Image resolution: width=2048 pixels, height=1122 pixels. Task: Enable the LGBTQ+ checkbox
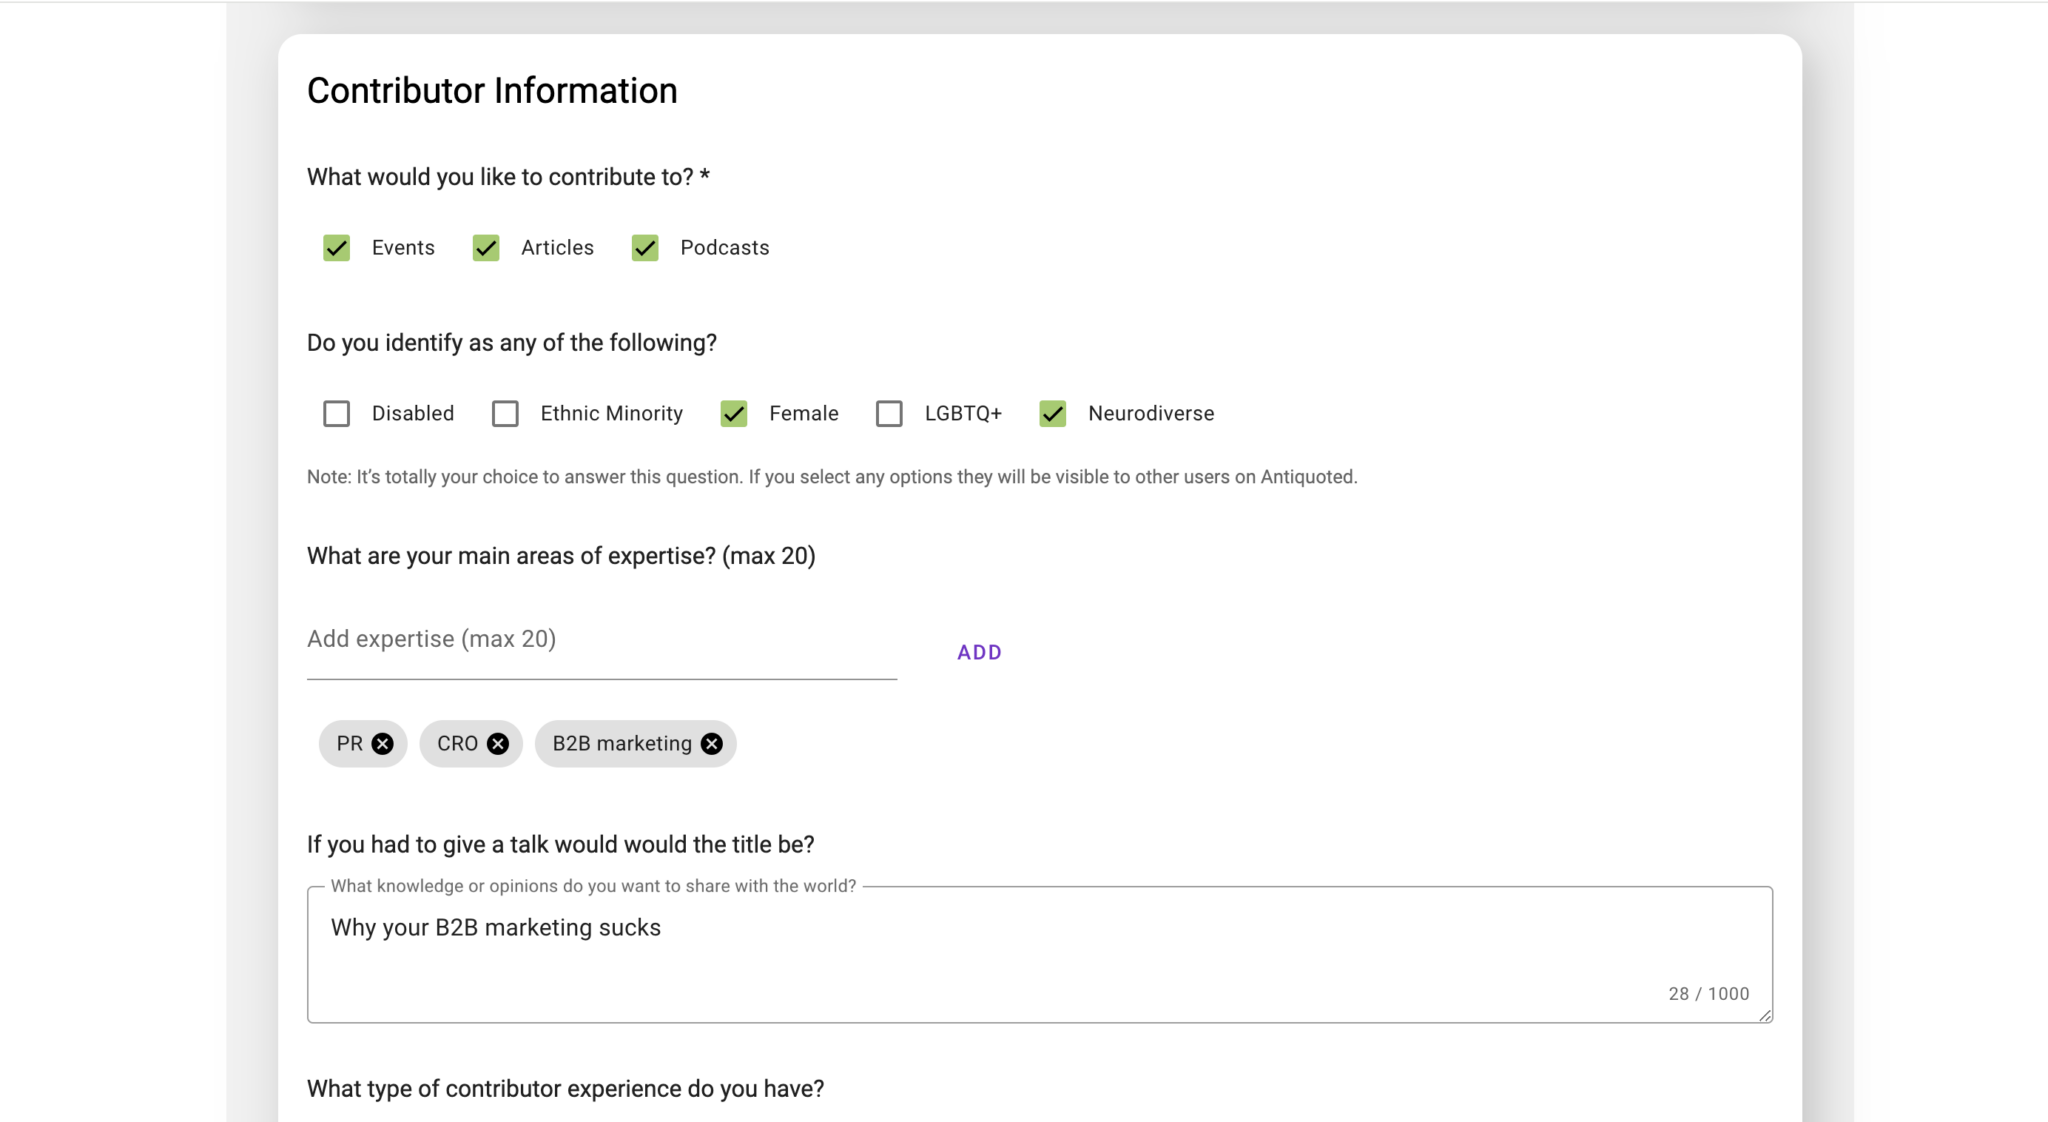[889, 413]
